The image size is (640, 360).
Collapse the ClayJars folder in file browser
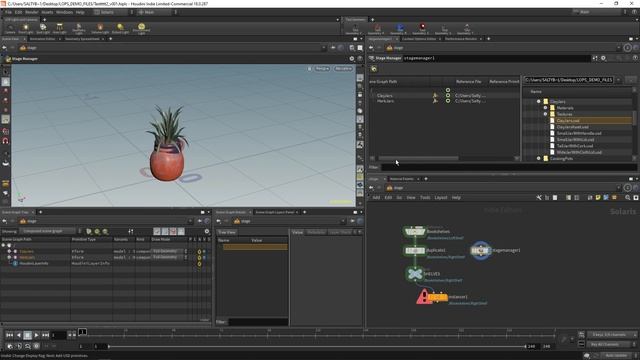(538, 101)
